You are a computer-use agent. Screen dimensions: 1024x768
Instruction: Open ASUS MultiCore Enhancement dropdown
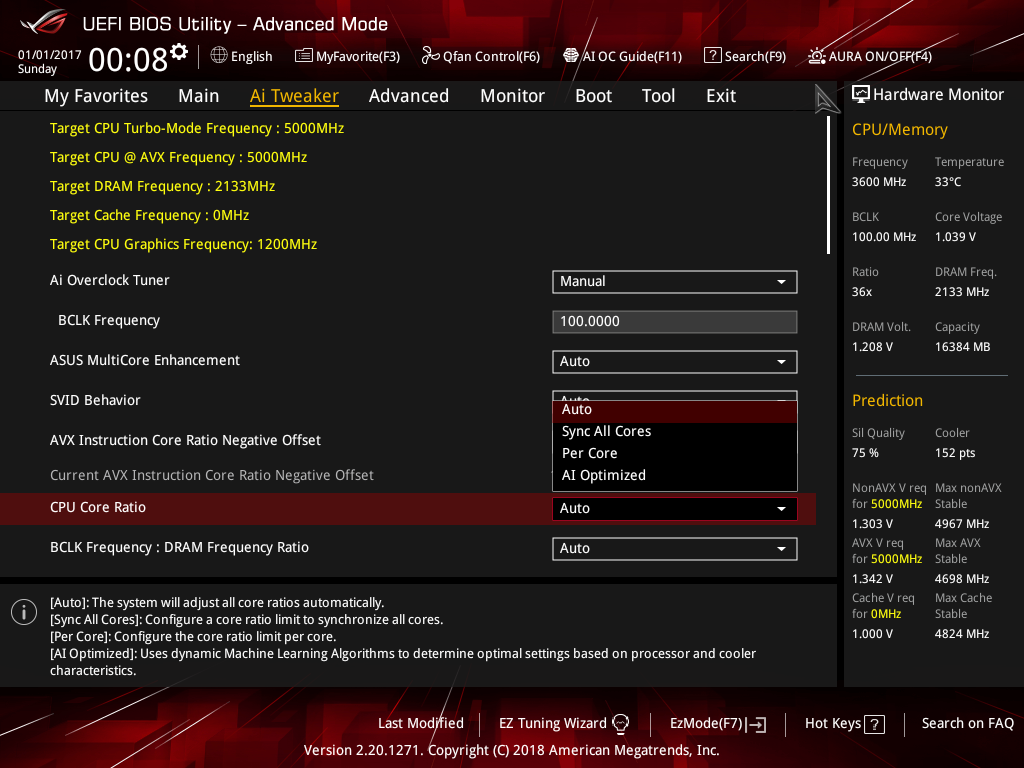(x=675, y=362)
